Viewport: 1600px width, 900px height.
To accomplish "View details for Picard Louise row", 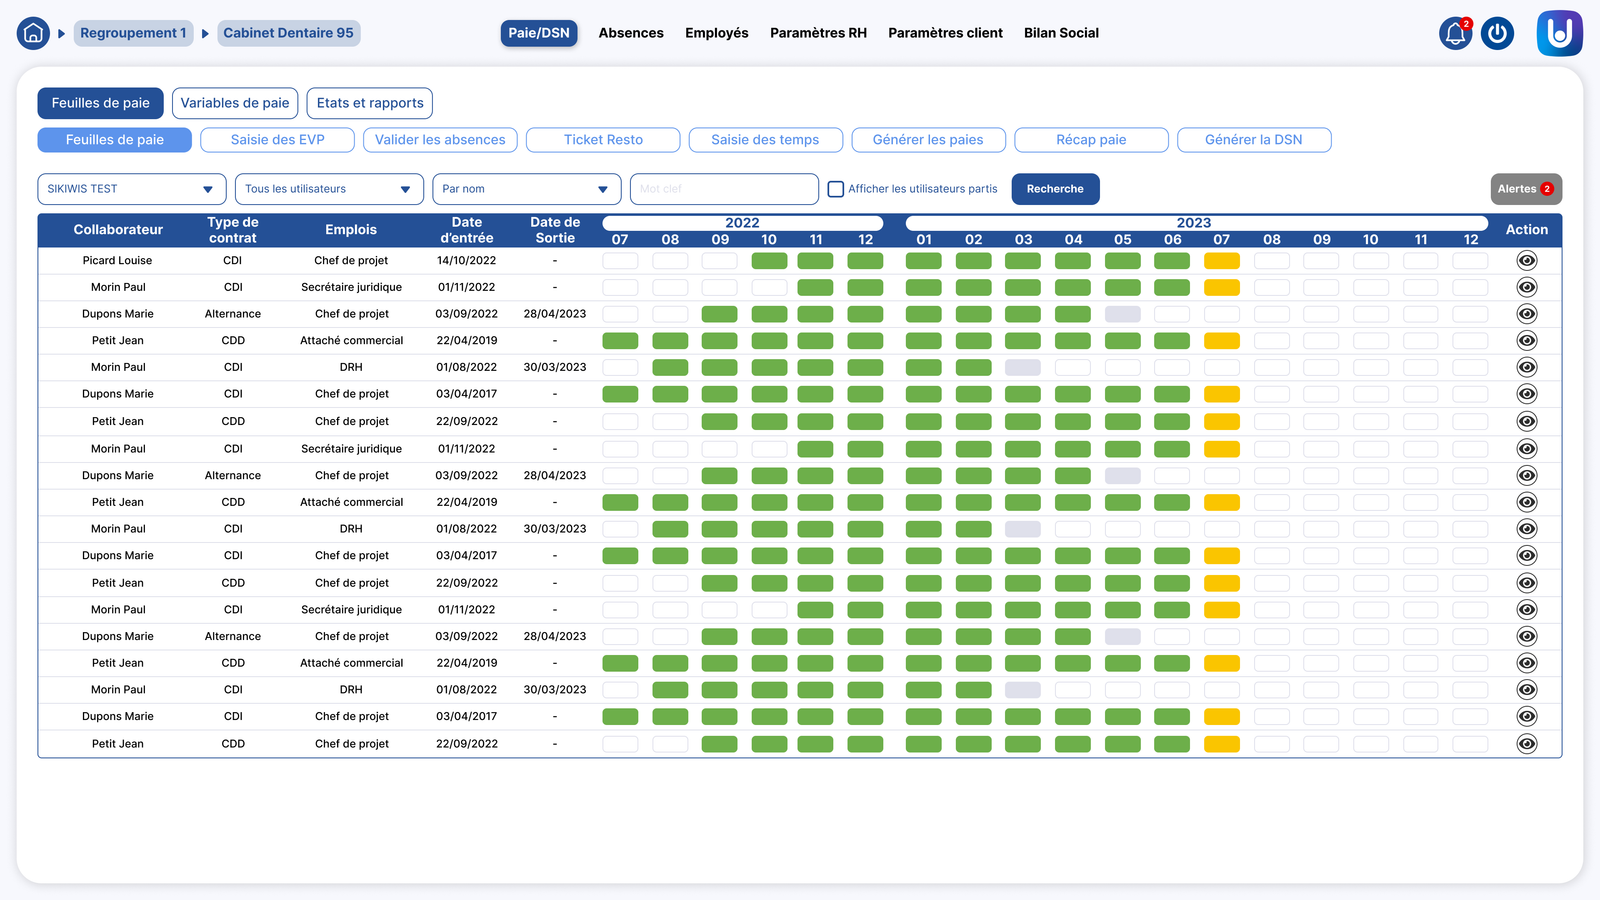I will coord(1527,260).
